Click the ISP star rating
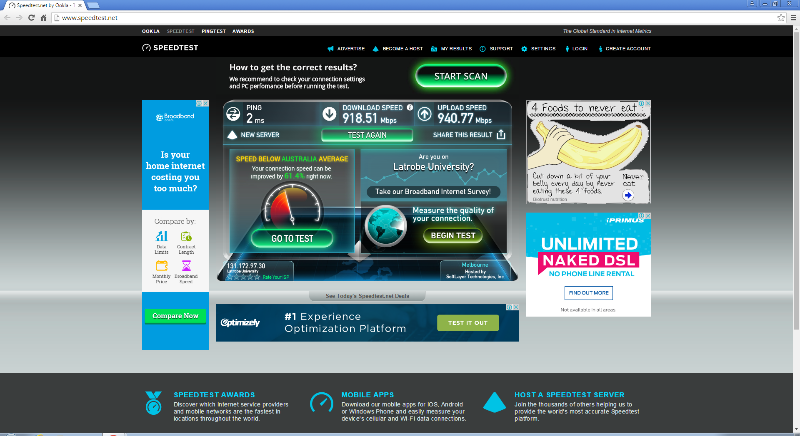Viewport: 800px width, 436px height. pyautogui.click(x=243, y=277)
